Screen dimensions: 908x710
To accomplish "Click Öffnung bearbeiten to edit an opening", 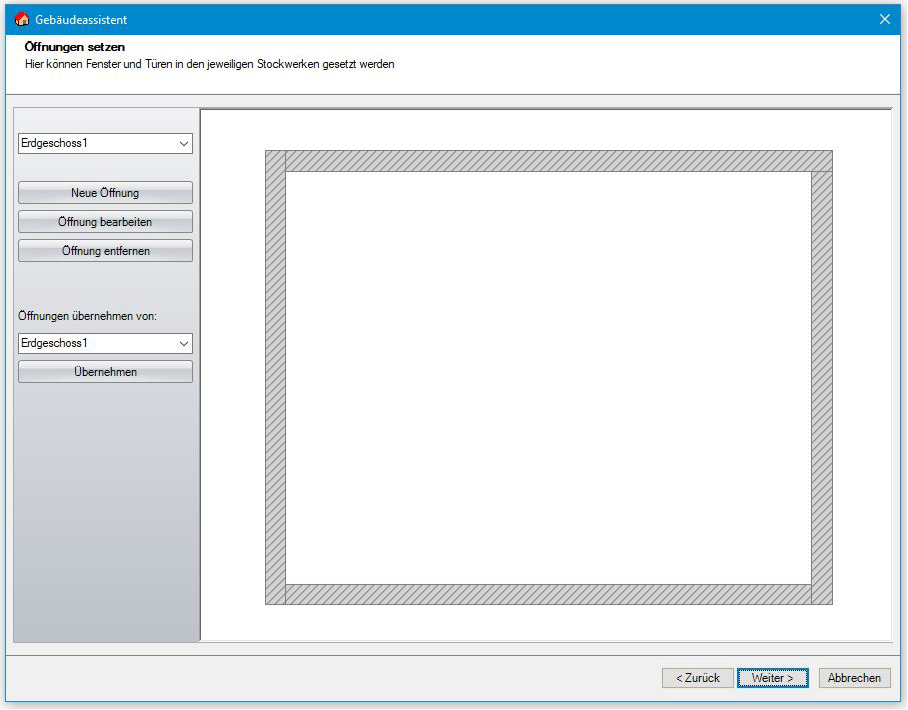I will (105, 222).
